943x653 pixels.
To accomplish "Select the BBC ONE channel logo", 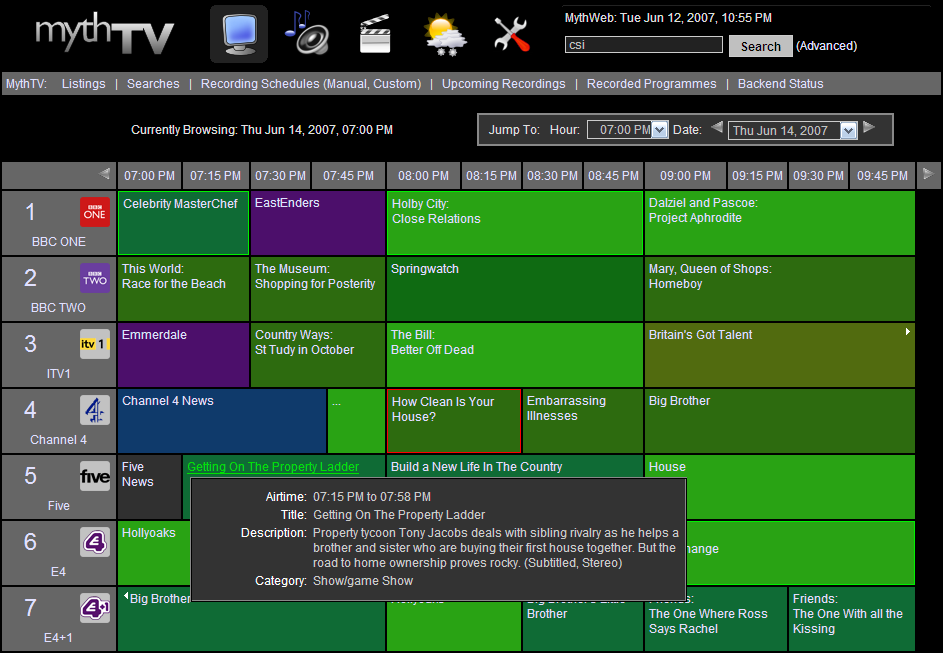I will (x=95, y=212).
